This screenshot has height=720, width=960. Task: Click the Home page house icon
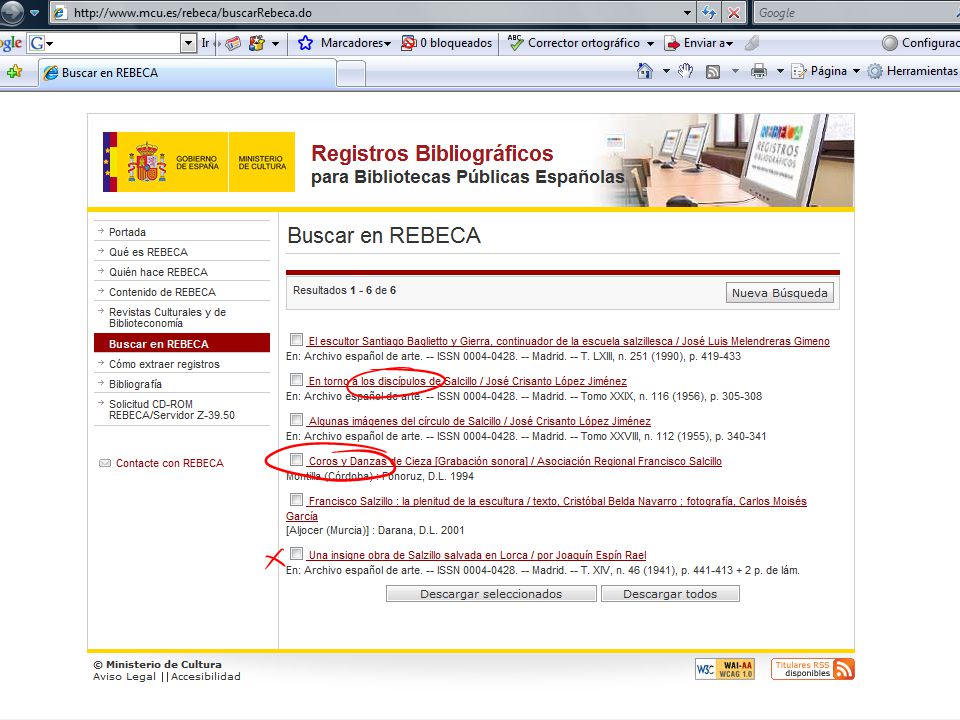click(x=645, y=71)
